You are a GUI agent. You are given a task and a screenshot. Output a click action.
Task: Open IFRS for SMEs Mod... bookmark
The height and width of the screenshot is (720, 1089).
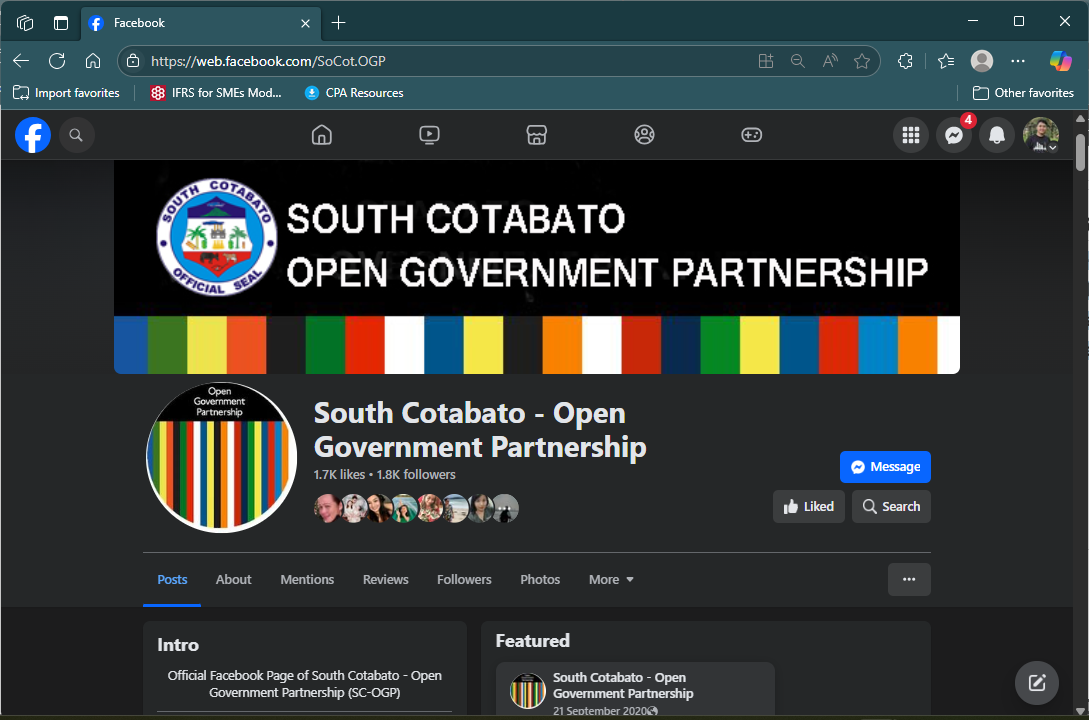click(x=216, y=92)
